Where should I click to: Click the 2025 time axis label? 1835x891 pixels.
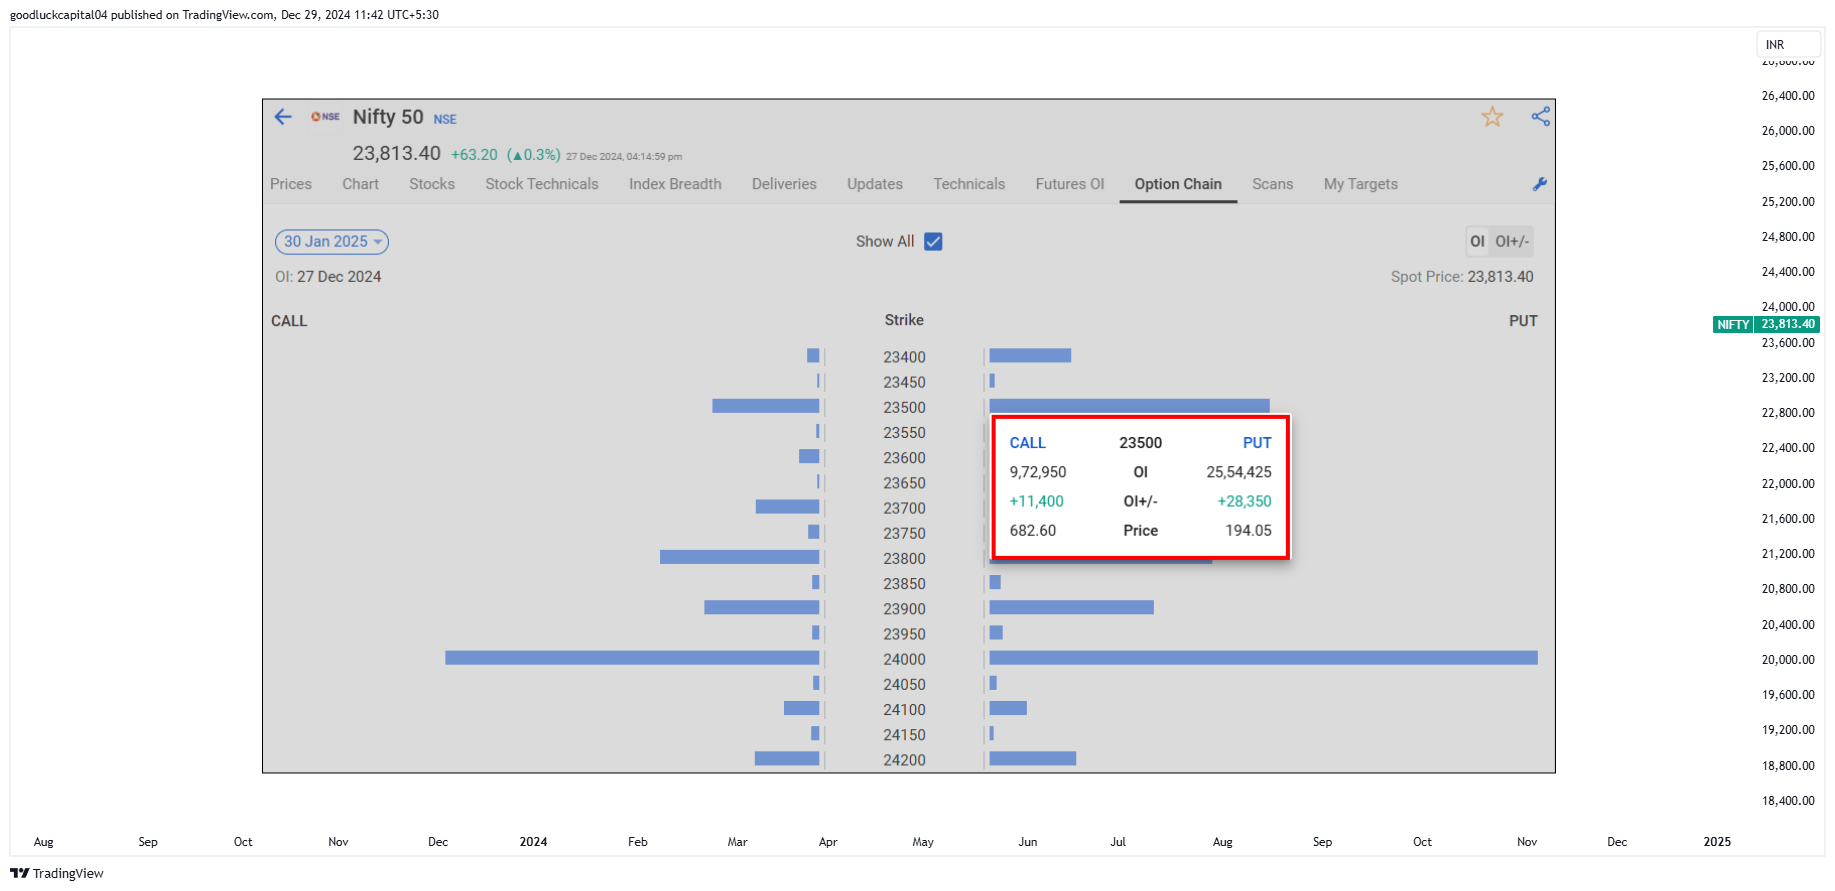point(1717,842)
